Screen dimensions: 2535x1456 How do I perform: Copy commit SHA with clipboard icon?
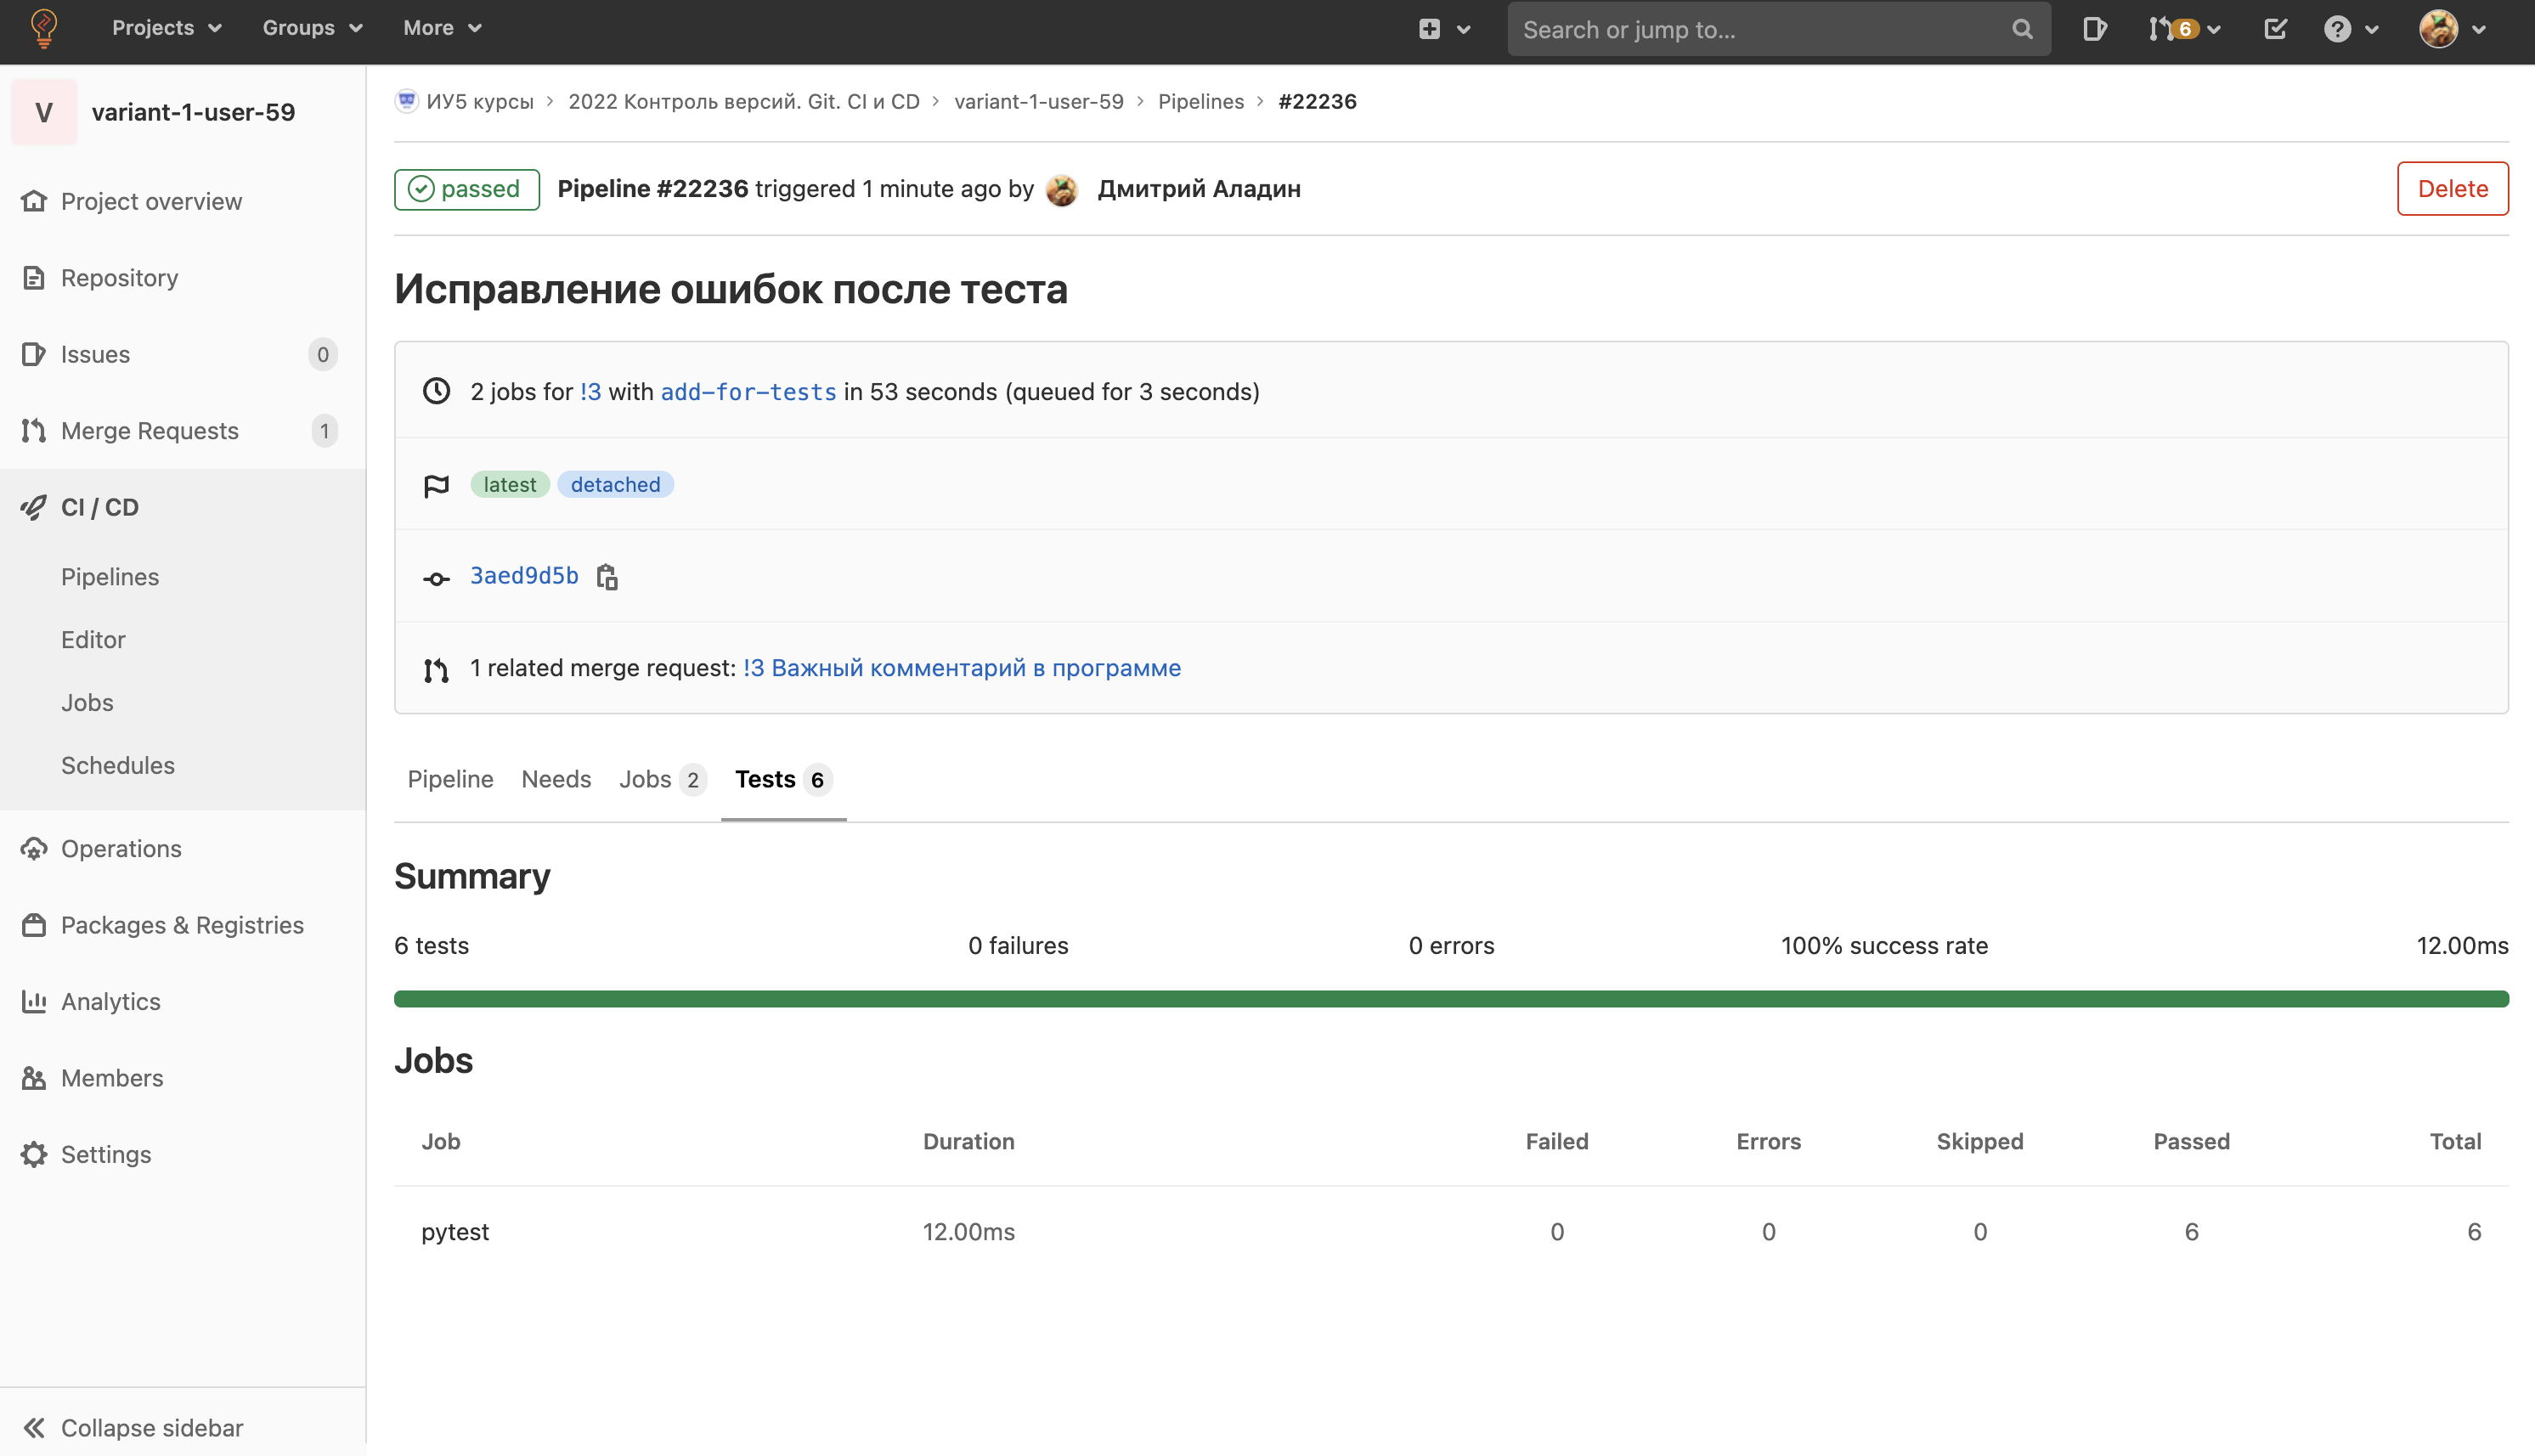[x=607, y=577]
